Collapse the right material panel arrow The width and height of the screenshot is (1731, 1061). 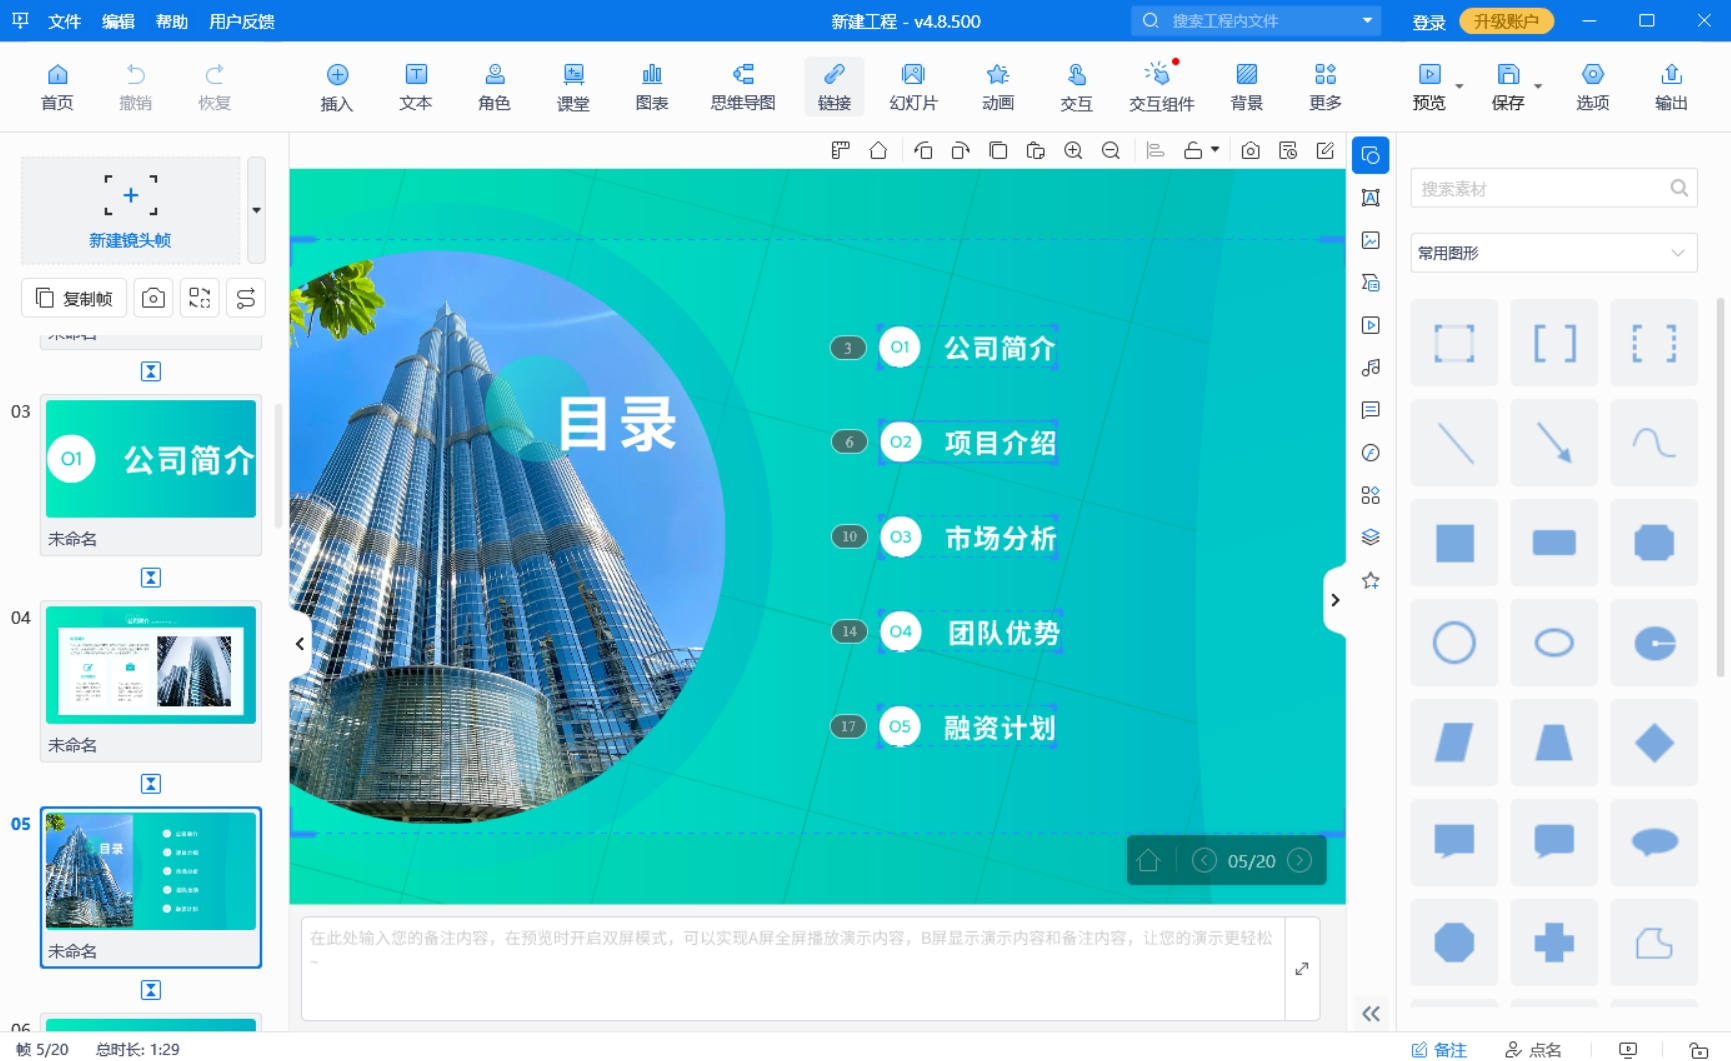point(1334,600)
